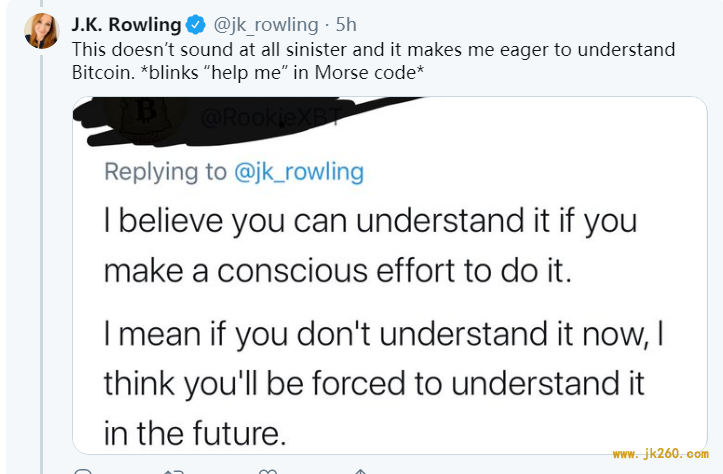Viewport: 723px width, 474px height.
Task: Click the 'Replying to' label in the quoted tweet
Action: point(166,172)
